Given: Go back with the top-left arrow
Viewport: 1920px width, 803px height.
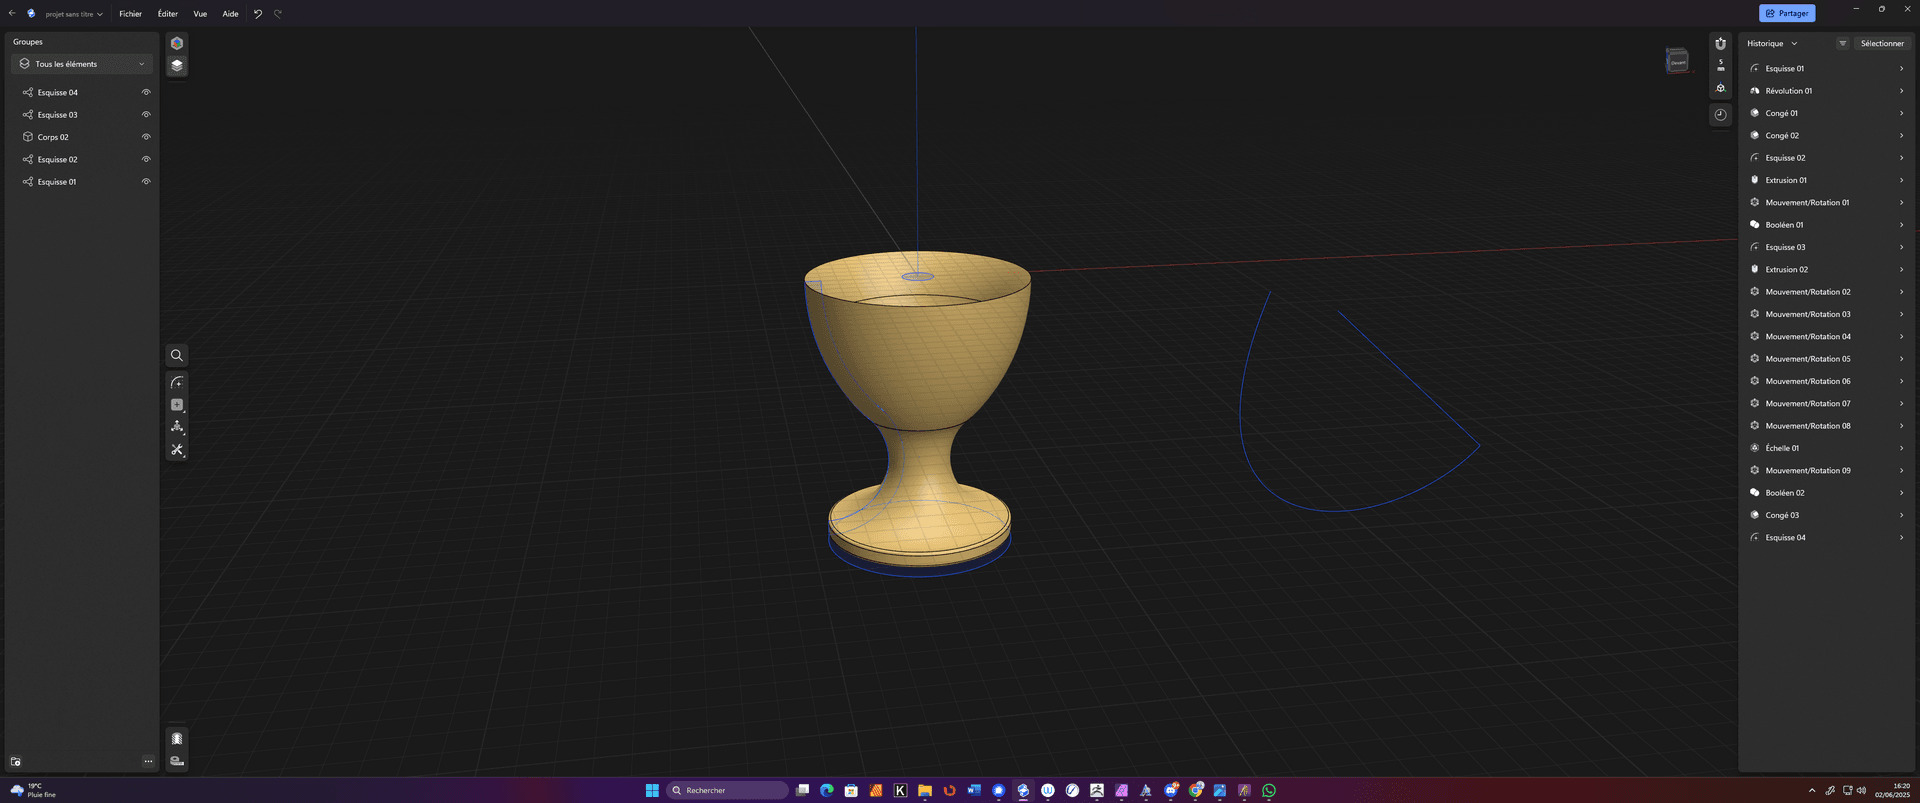Looking at the screenshot, I should (x=12, y=14).
